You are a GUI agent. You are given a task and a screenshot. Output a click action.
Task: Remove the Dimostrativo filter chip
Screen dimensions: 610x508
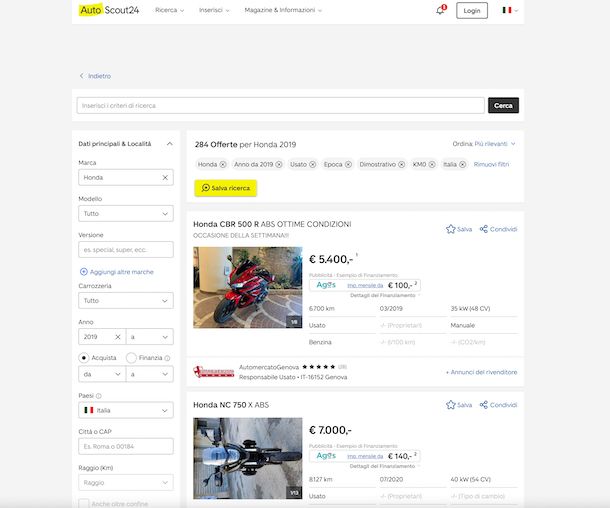point(401,165)
